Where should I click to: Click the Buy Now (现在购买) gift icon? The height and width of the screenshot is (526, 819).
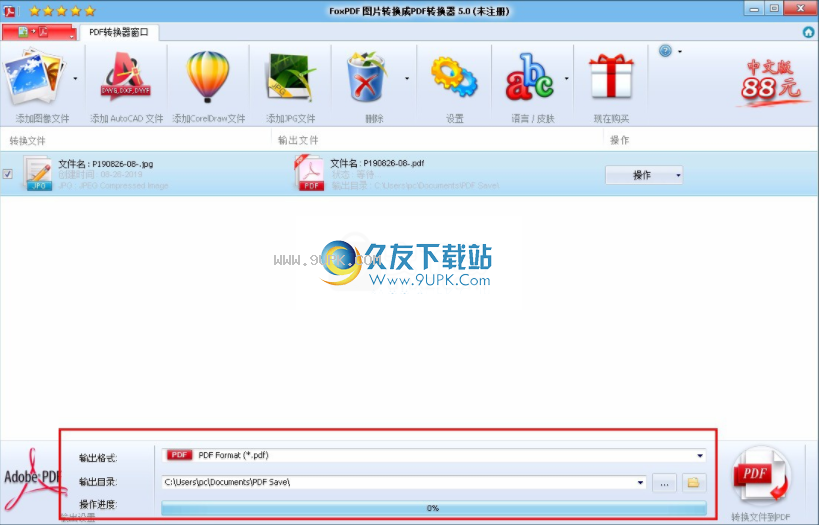pos(611,77)
